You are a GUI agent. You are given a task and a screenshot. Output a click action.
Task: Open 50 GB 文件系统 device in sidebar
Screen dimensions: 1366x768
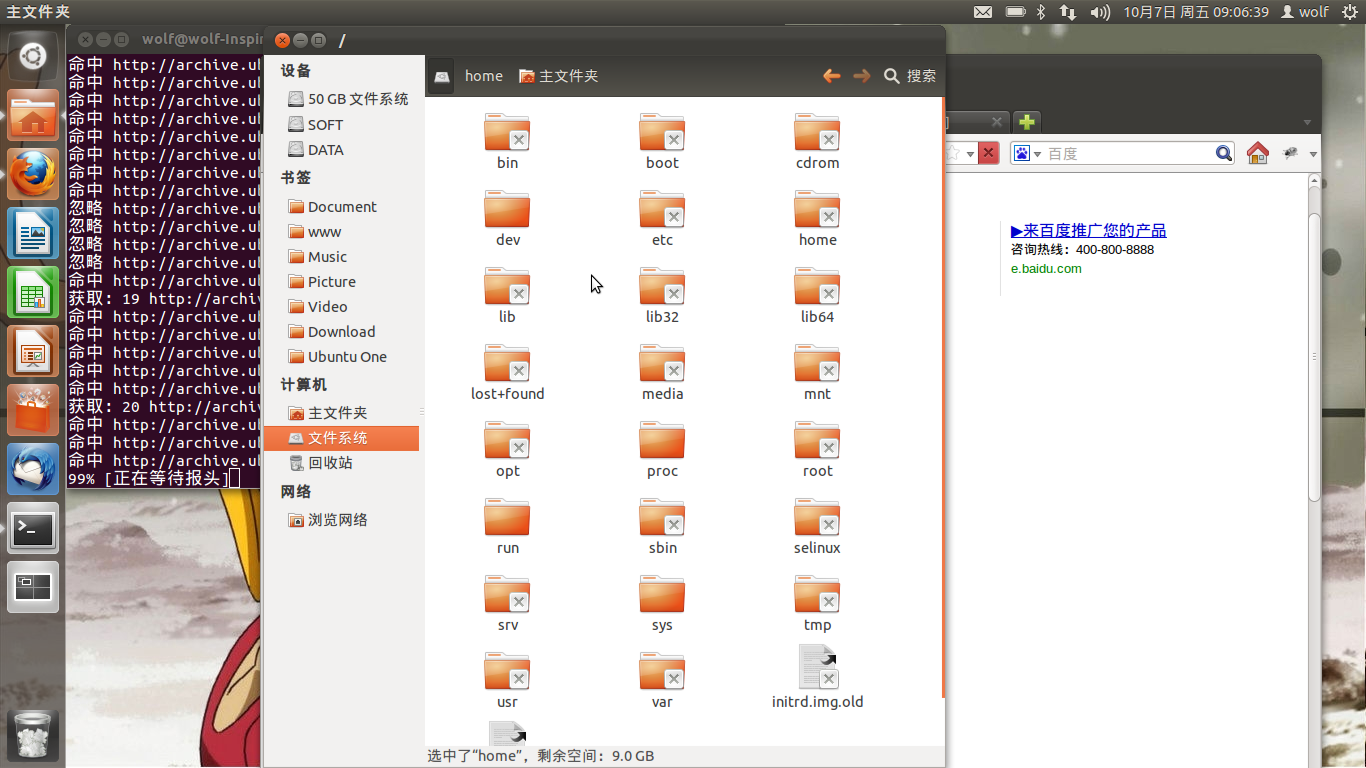click(348, 99)
